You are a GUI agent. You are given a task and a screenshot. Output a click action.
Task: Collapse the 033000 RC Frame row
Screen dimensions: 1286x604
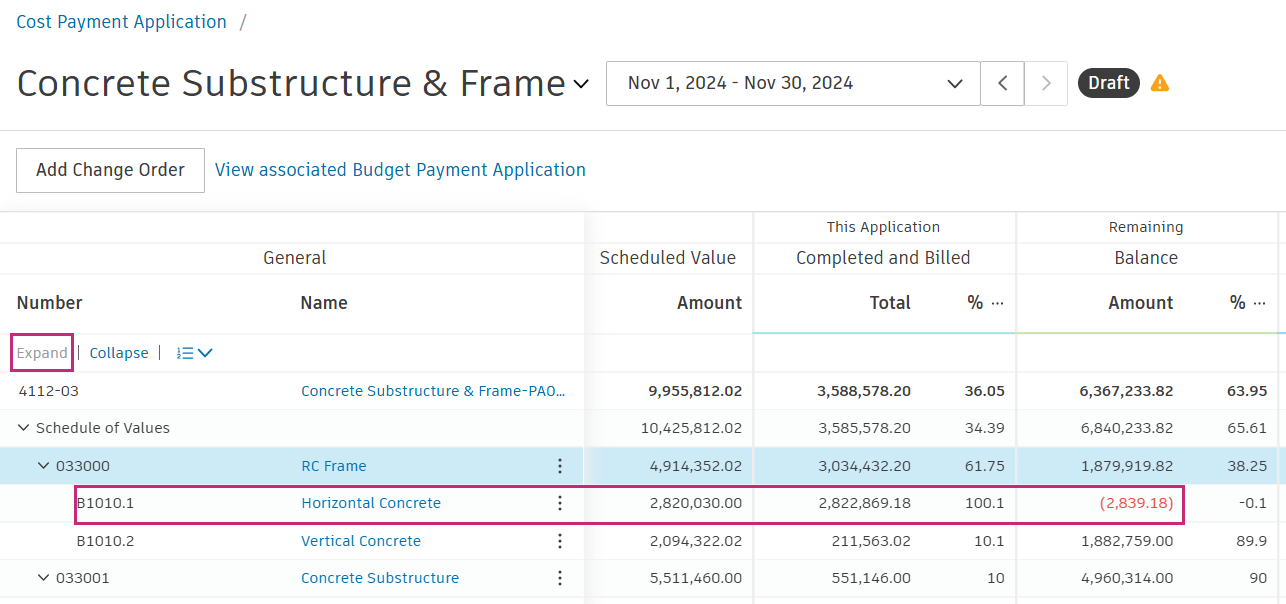tap(43, 466)
